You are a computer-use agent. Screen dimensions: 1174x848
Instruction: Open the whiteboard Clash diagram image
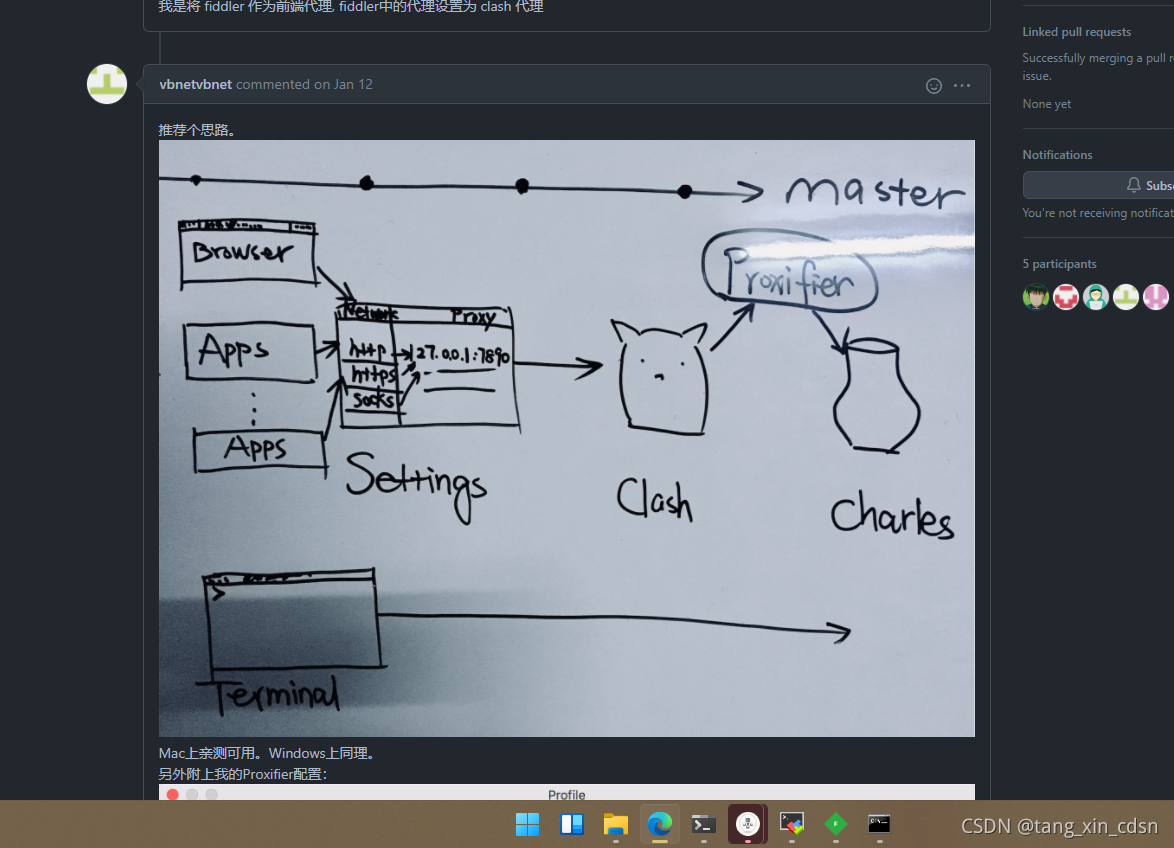[x=567, y=439]
